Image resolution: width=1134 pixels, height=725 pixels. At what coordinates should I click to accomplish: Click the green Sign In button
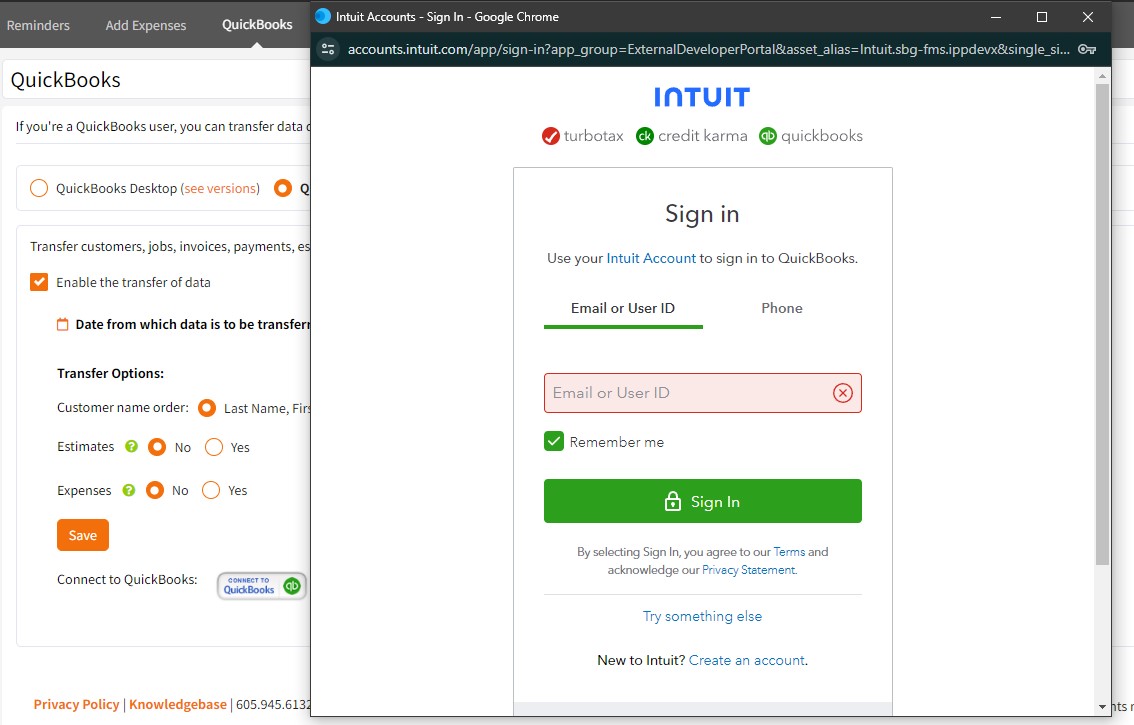point(702,501)
